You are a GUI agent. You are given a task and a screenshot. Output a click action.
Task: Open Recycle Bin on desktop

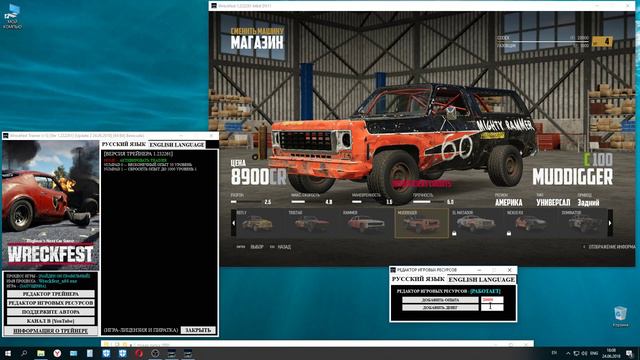tap(620, 317)
